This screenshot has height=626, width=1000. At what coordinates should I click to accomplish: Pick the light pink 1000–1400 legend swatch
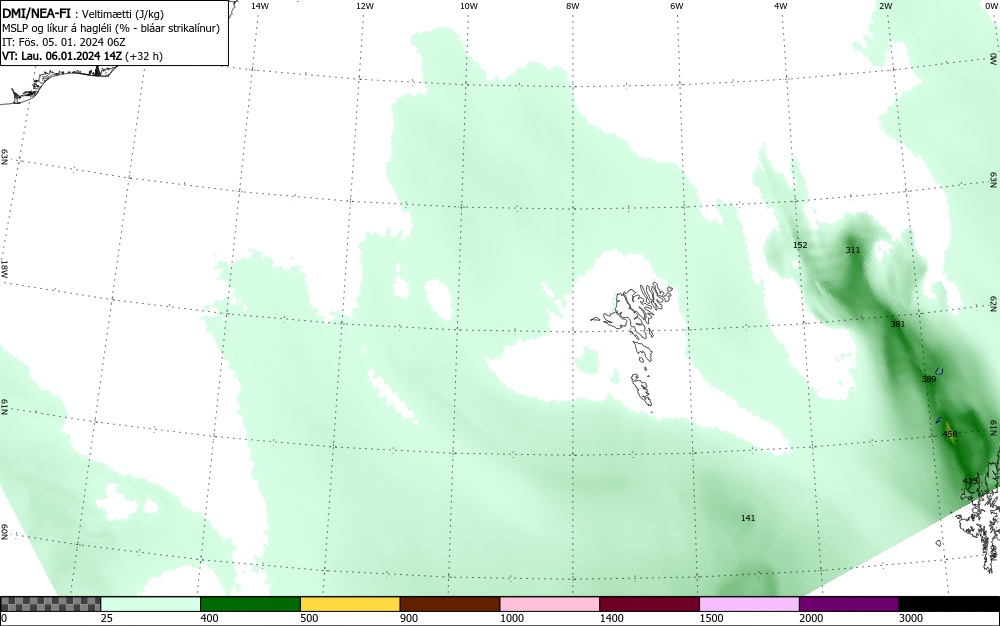coord(550,604)
